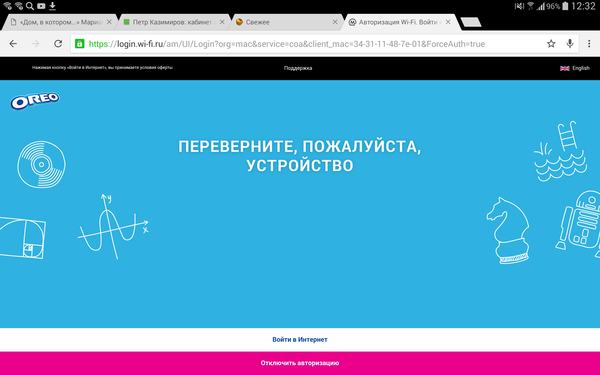Screen dimensions: 600x375
Task: Click the swimming pool ladder drawing
Action: coord(560,151)
